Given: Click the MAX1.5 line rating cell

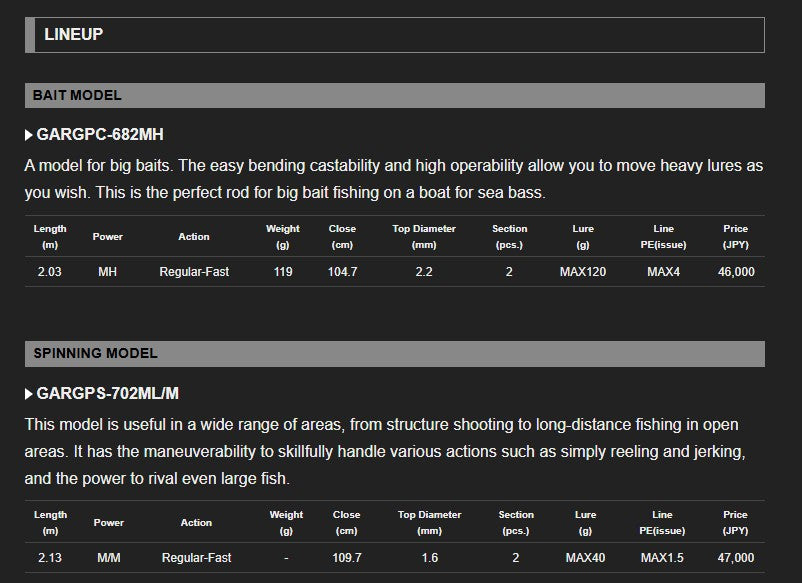Looking at the screenshot, I should tap(662, 558).
